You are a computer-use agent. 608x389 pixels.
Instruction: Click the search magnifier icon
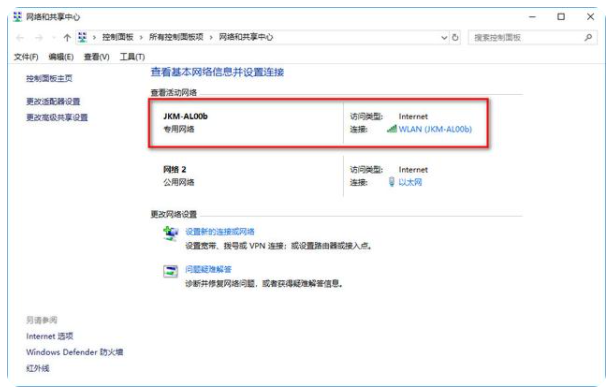[588, 37]
